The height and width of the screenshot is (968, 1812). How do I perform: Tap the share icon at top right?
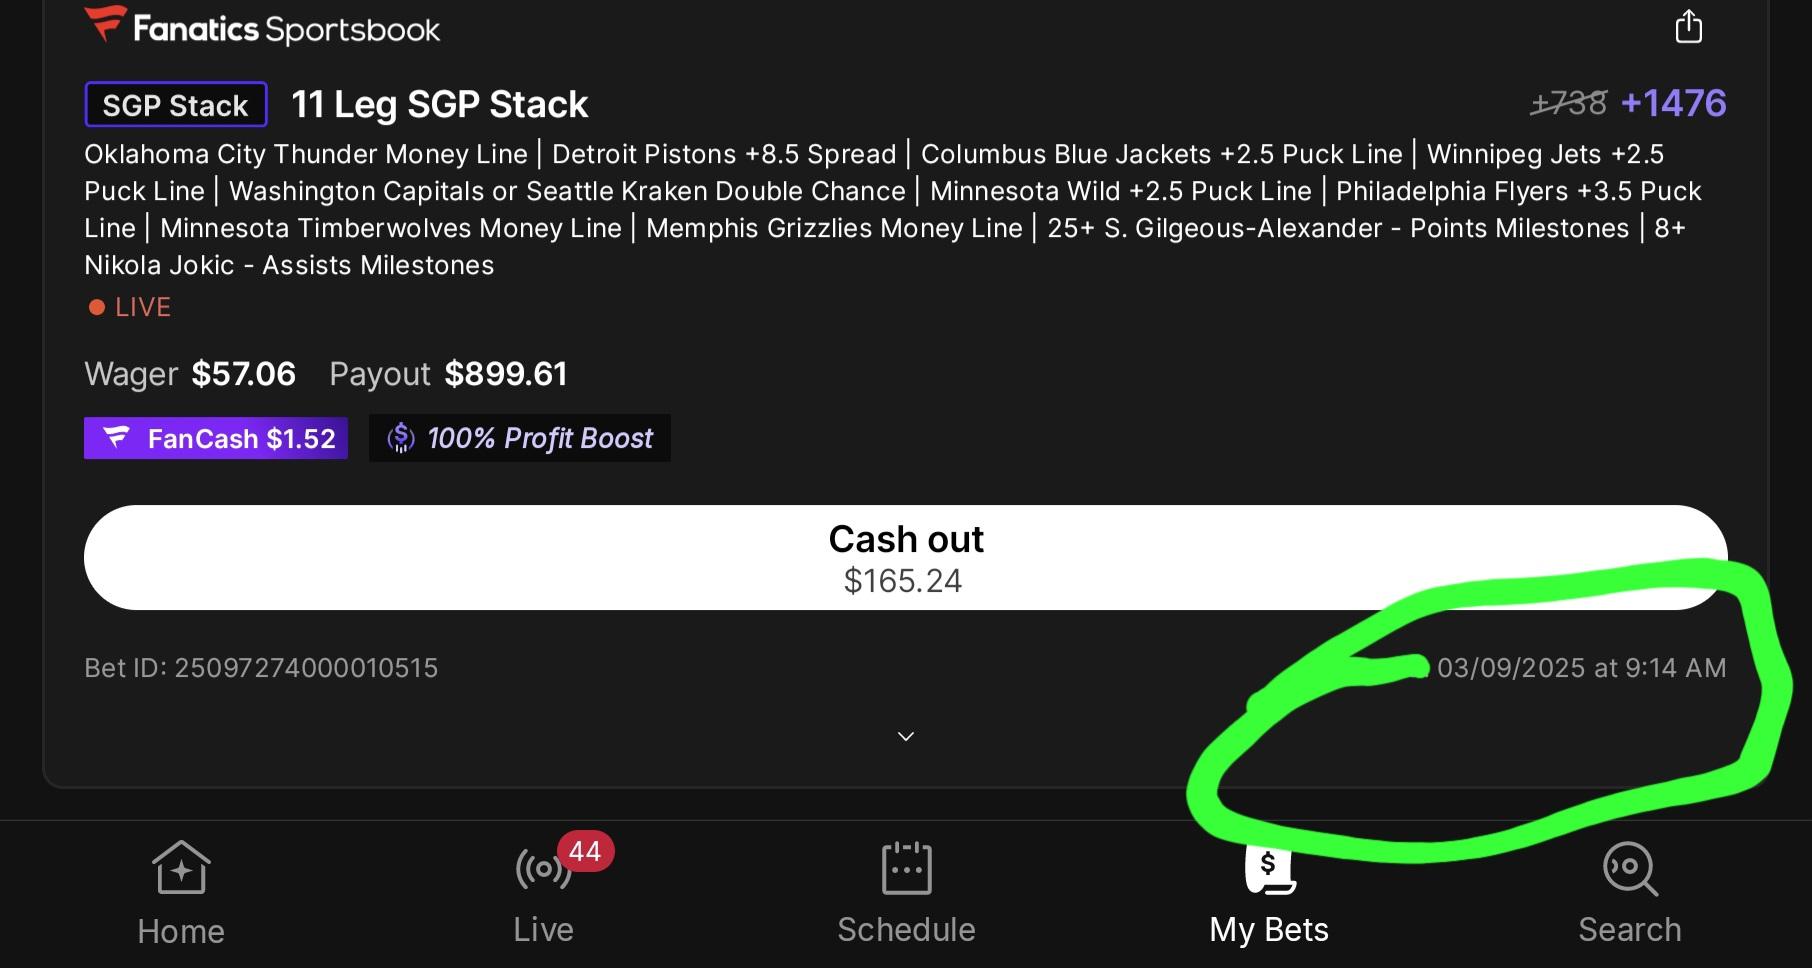pos(1688,26)
